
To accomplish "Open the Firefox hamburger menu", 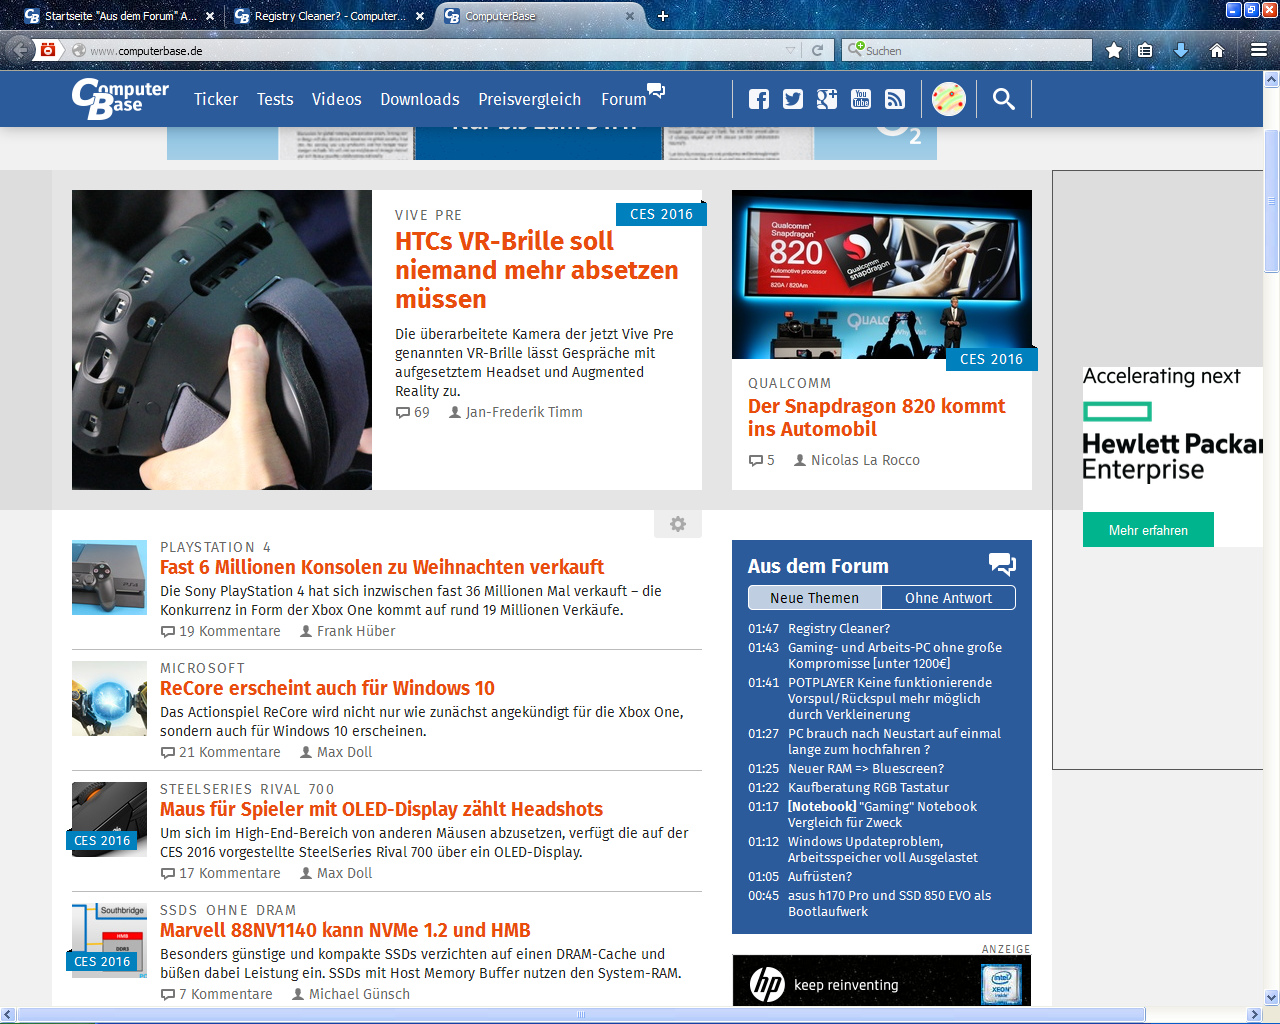I will pyautogui.click(x=1259, y=50).
